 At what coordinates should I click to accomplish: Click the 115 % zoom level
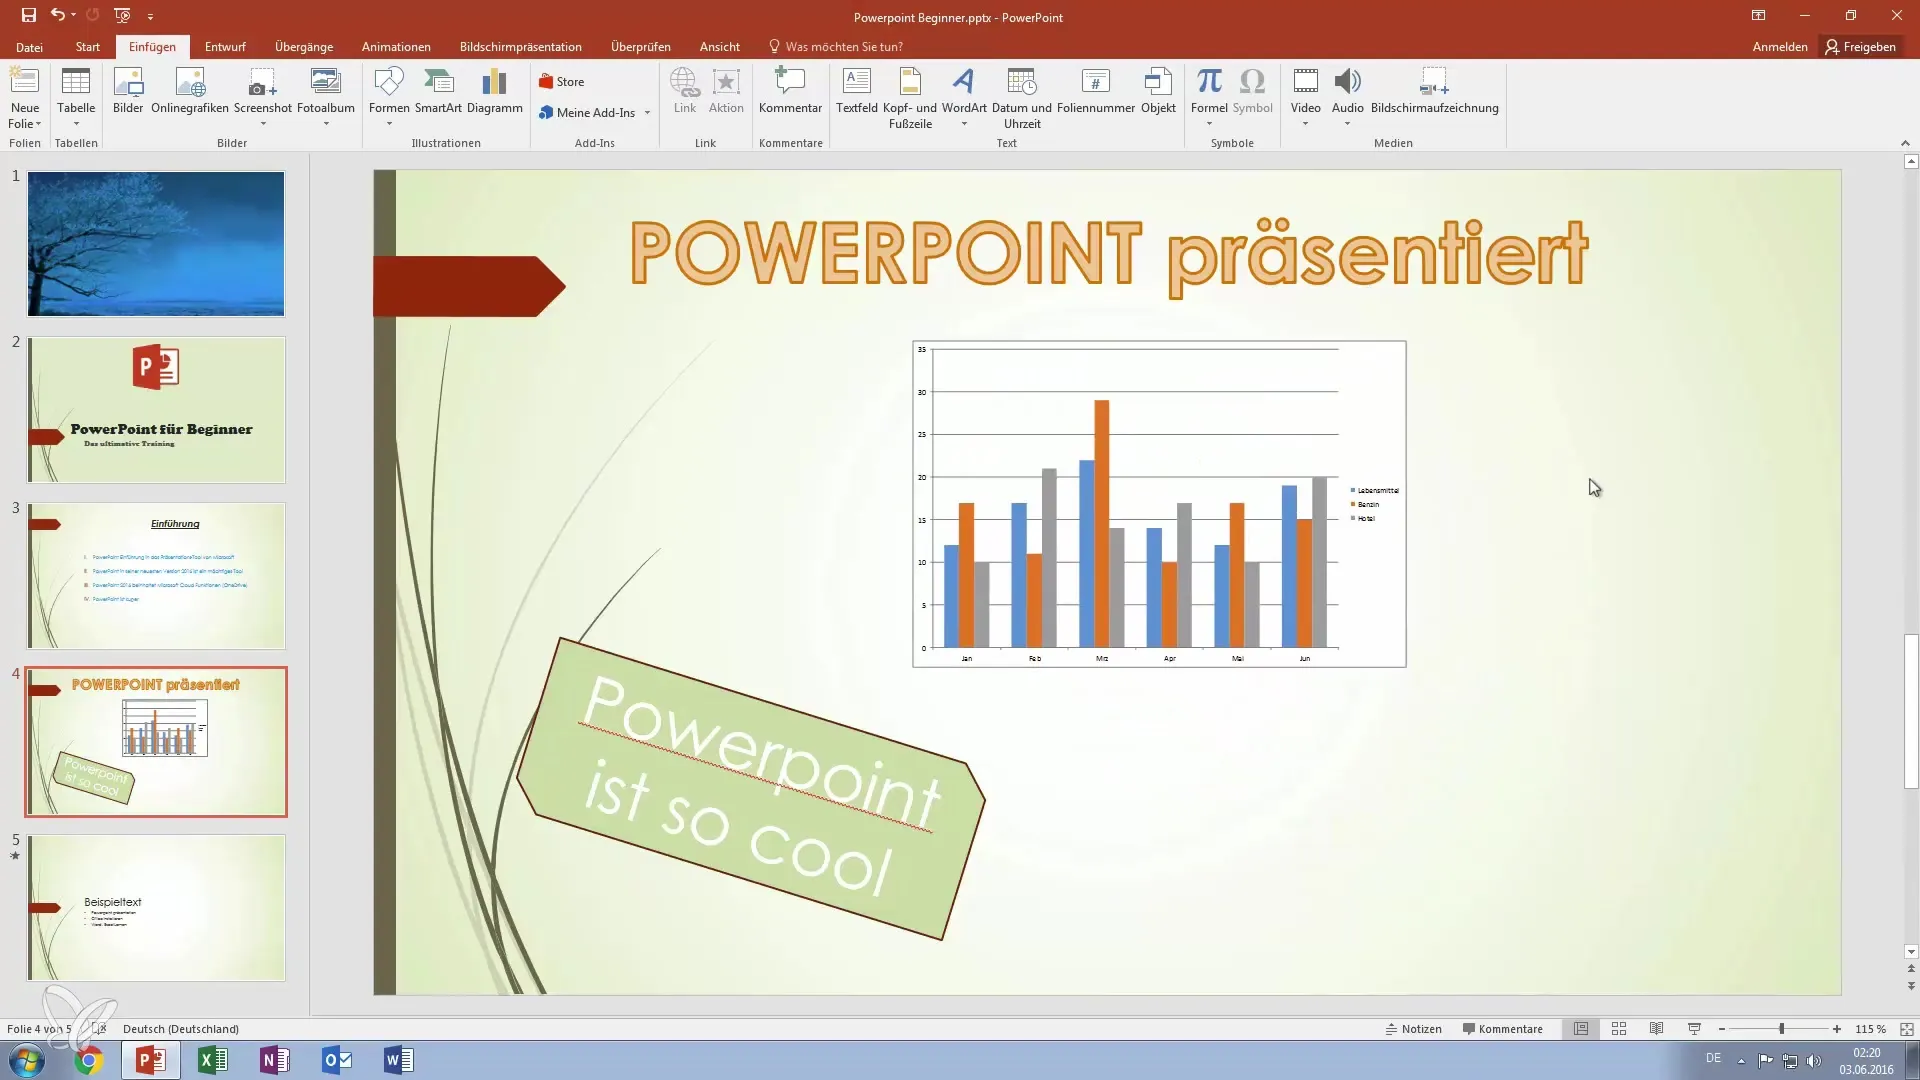click(1870, 1028)
